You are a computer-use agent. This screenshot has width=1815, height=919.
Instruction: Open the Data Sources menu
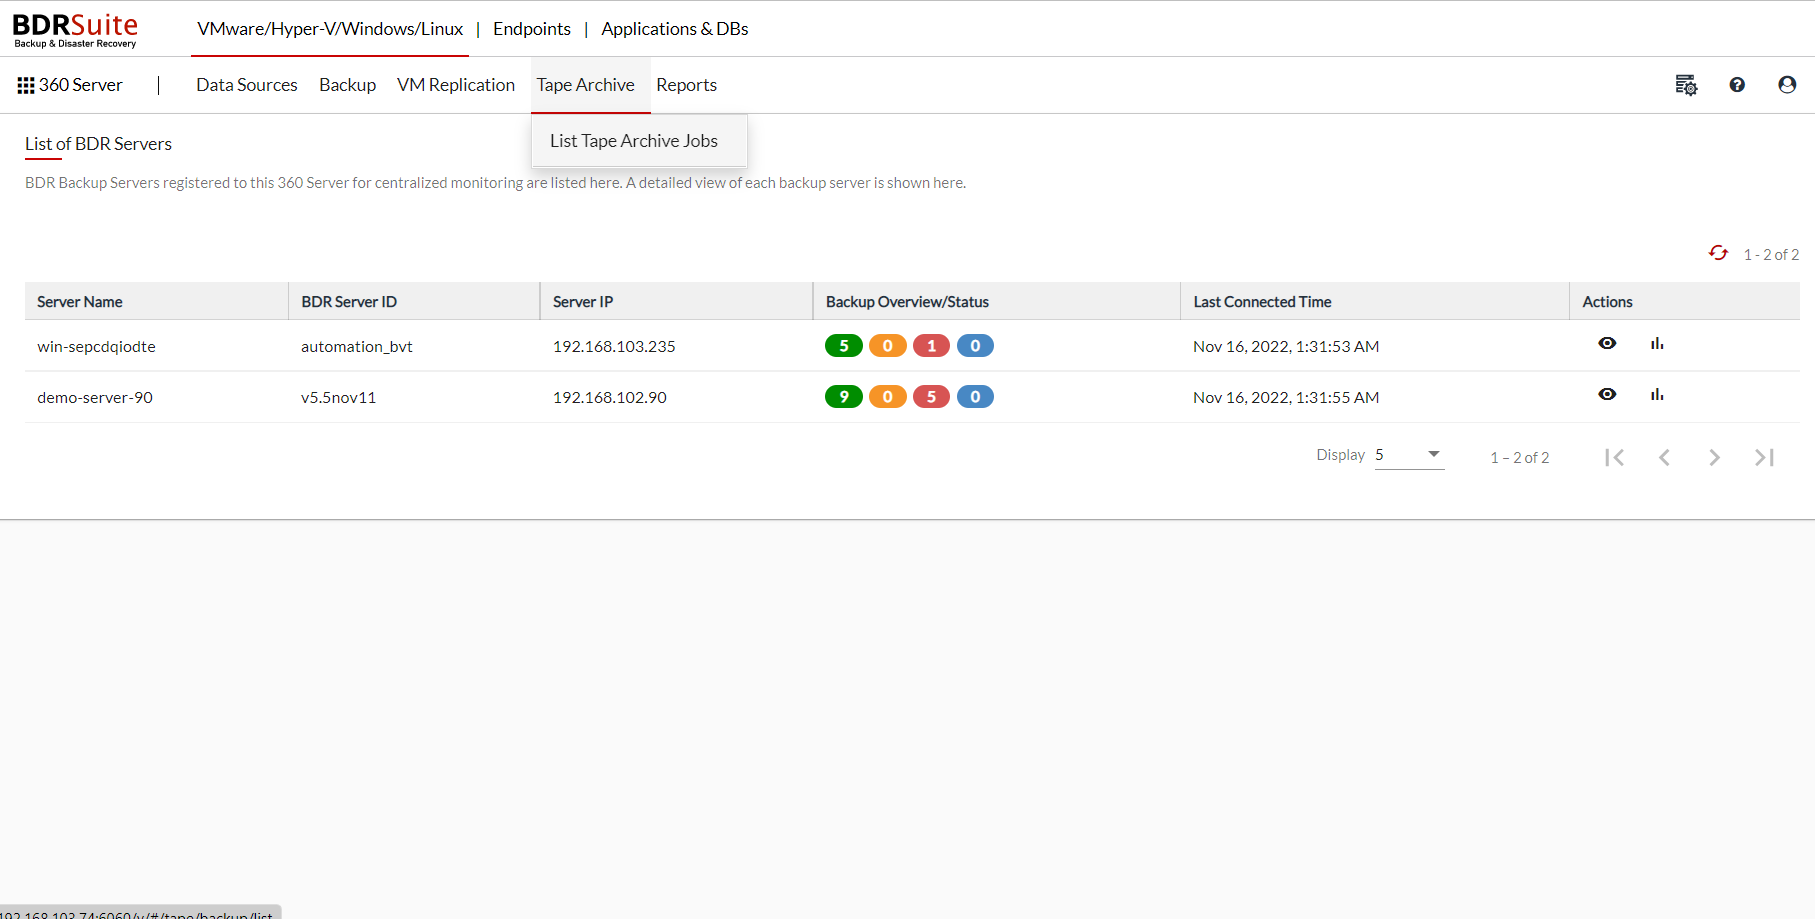pos(247,85)
